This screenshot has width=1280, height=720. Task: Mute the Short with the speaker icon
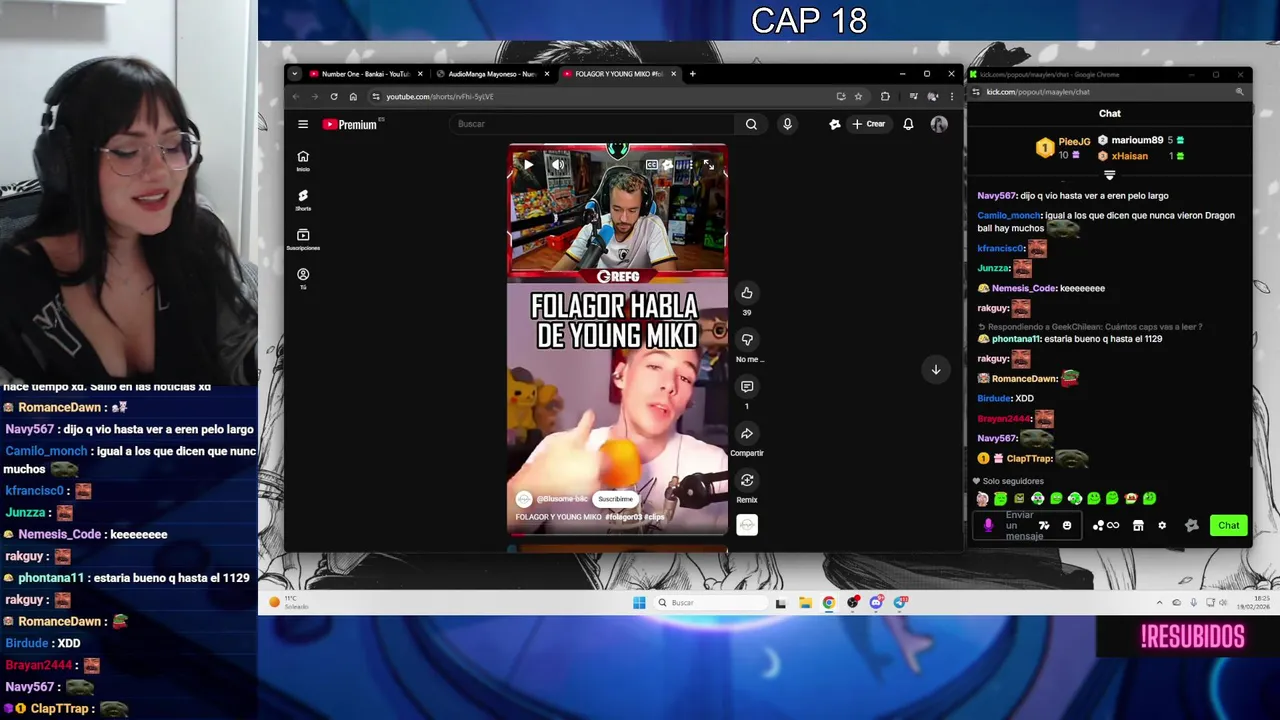(x=558, y=165)
